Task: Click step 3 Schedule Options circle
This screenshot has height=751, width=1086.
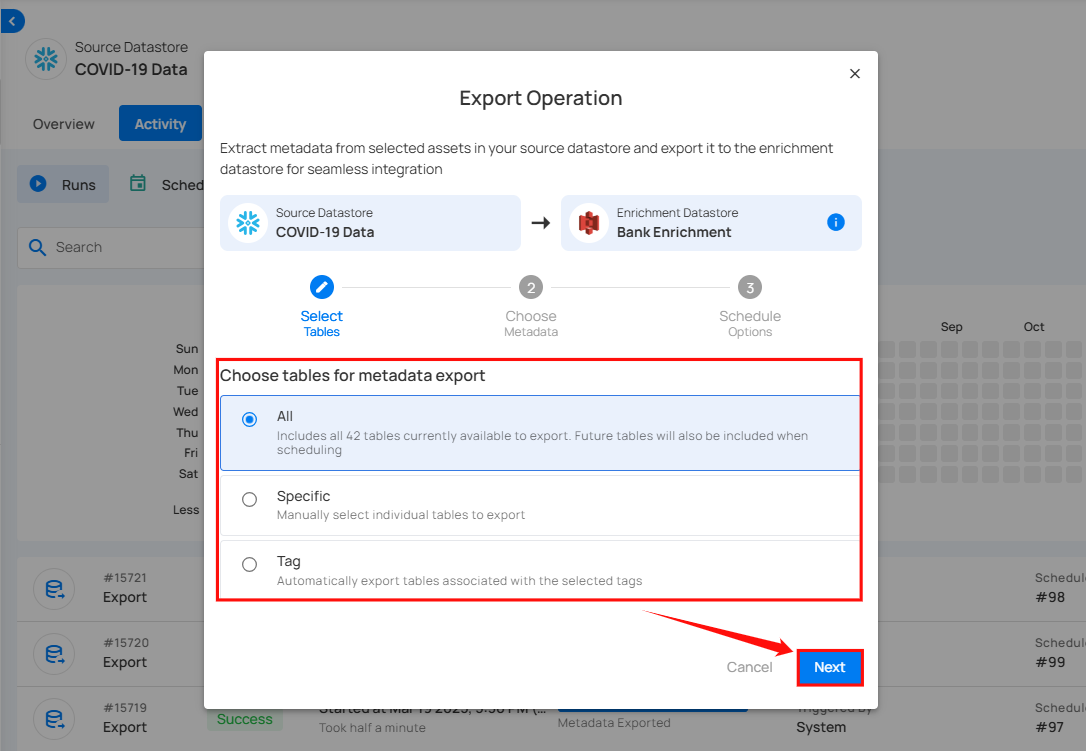Action: tap(749, 288)
